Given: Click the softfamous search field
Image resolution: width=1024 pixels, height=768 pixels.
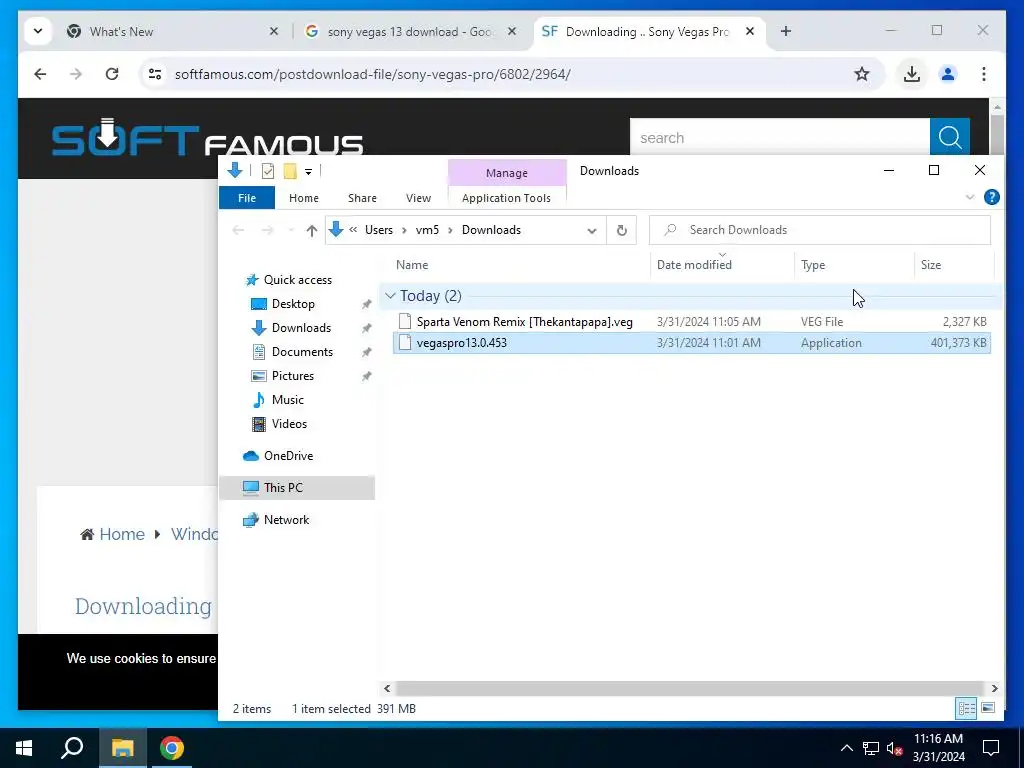Looking at the screenshot, I should 780,138.
